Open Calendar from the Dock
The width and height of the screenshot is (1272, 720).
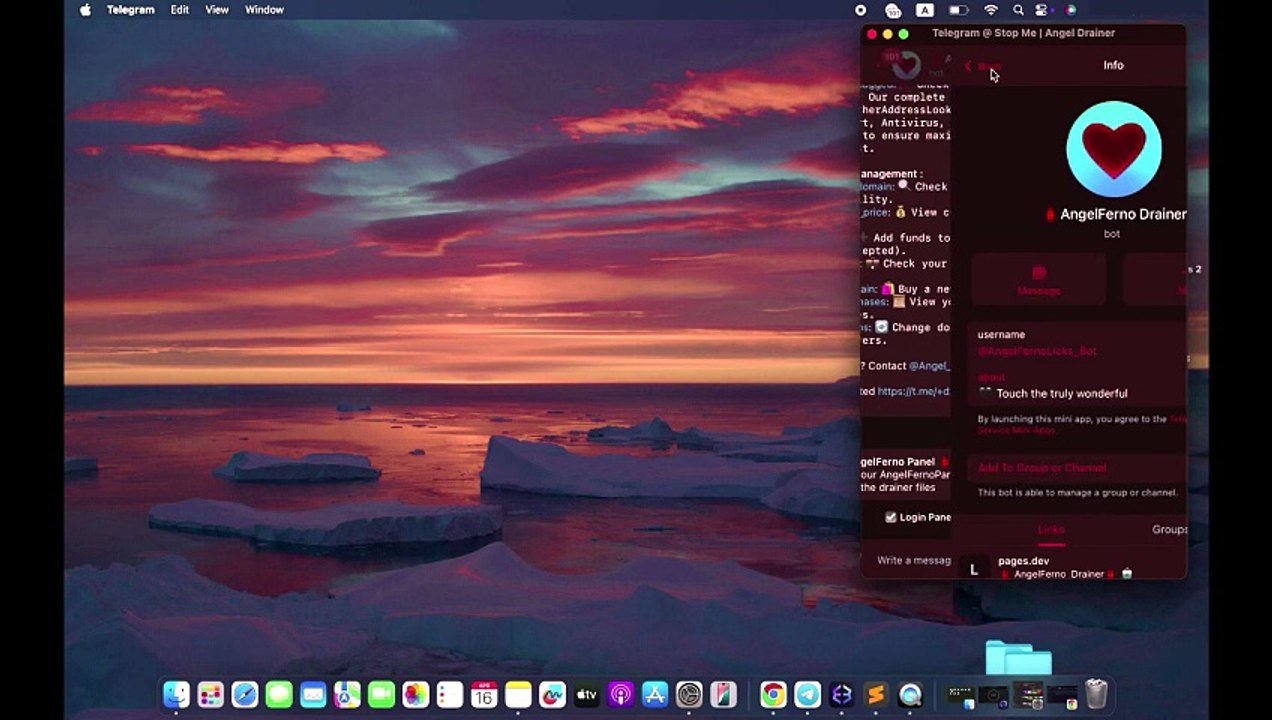(484, 694)
